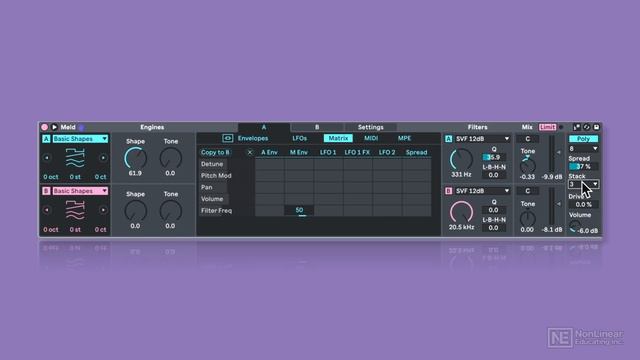
Task: Select previous oscillator type for engine A
Action: pyautogui.click(x=47, y=158)
